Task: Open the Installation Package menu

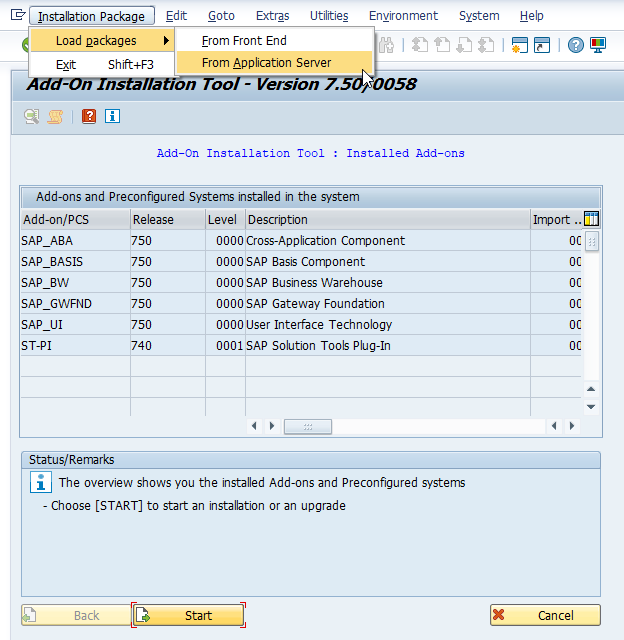Action: [x=92, y=16]
